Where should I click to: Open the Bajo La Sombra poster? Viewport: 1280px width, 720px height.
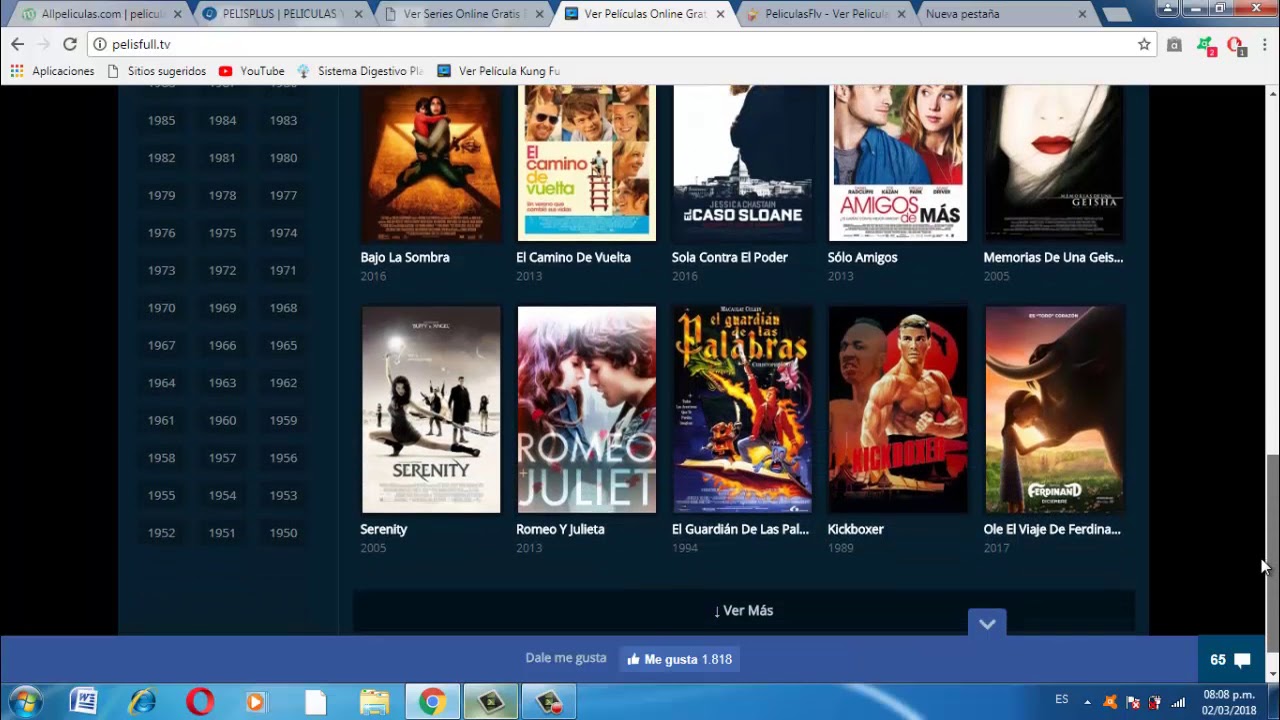(431, 163)
